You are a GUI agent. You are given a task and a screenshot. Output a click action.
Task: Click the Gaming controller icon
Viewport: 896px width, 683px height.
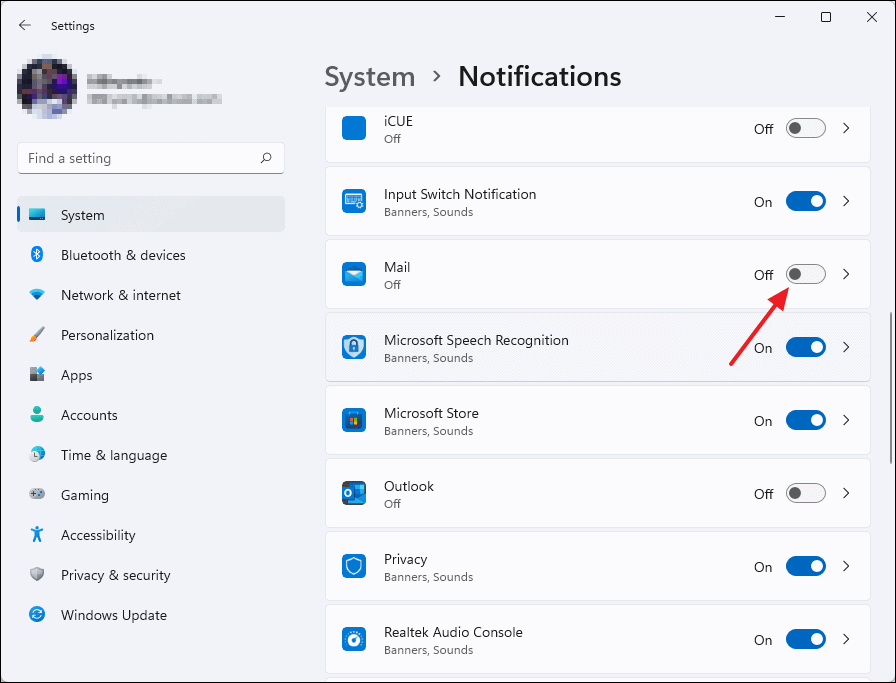pos(37,494)
